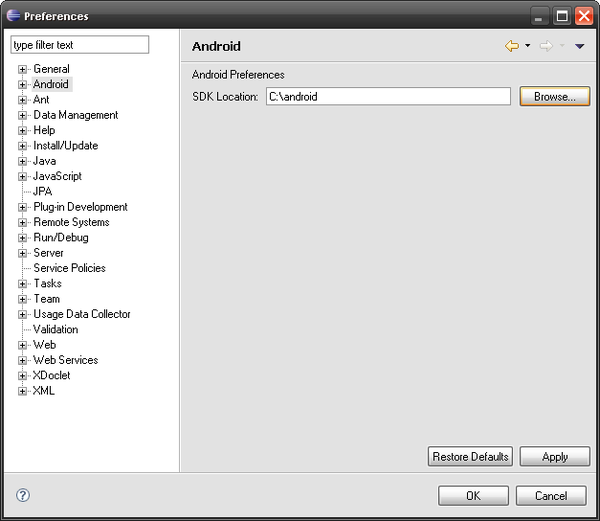This screenshot has width=600, height=521.
Task: Select the Install/Update category
Action: pos(65,145)
